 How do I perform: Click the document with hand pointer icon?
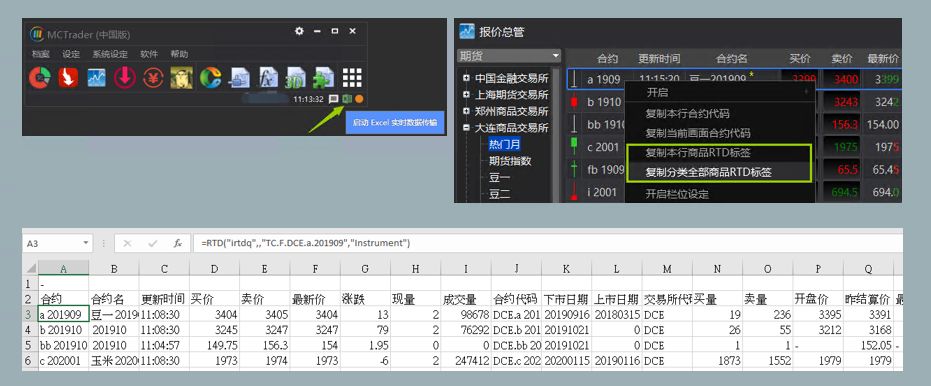[239, 78]
